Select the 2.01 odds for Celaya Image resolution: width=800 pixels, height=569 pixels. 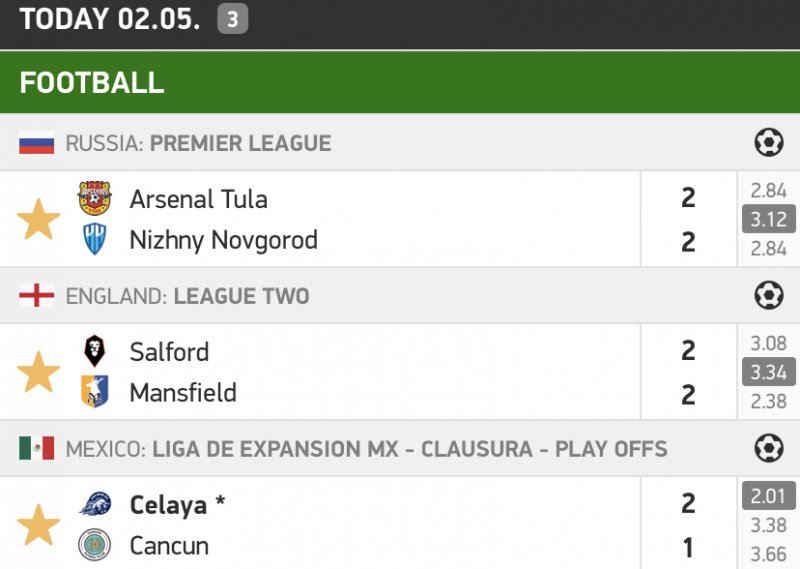click(768, 495)
